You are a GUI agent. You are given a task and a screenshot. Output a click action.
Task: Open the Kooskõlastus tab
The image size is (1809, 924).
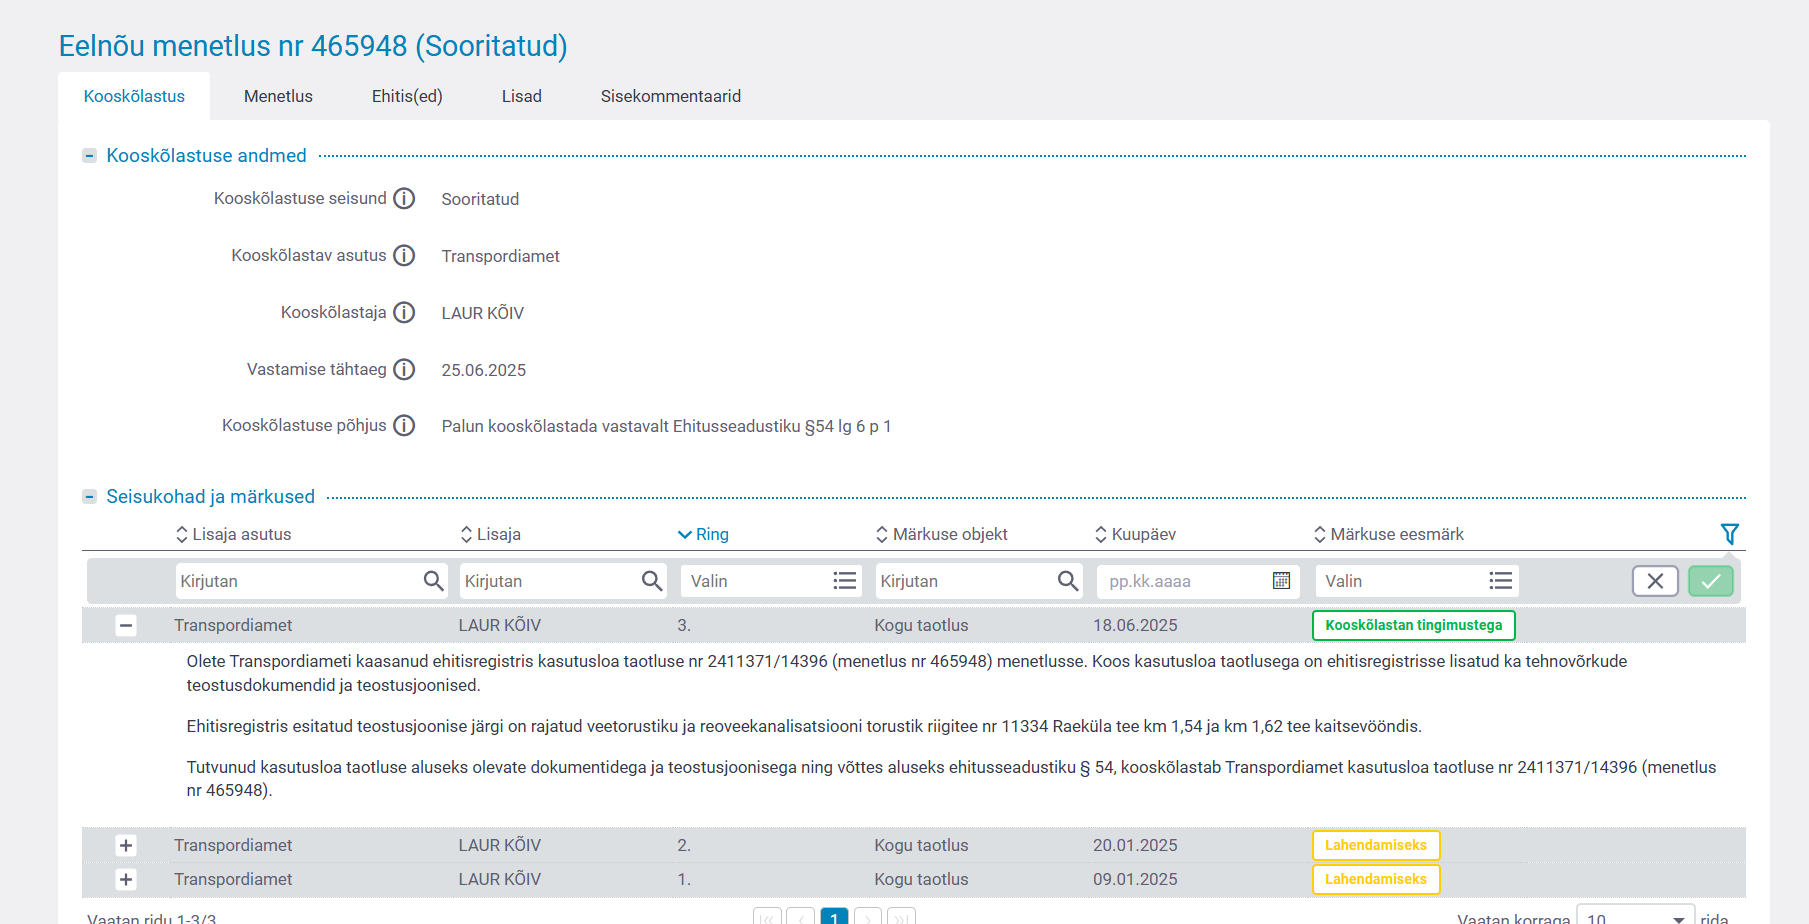pos(134,96)
